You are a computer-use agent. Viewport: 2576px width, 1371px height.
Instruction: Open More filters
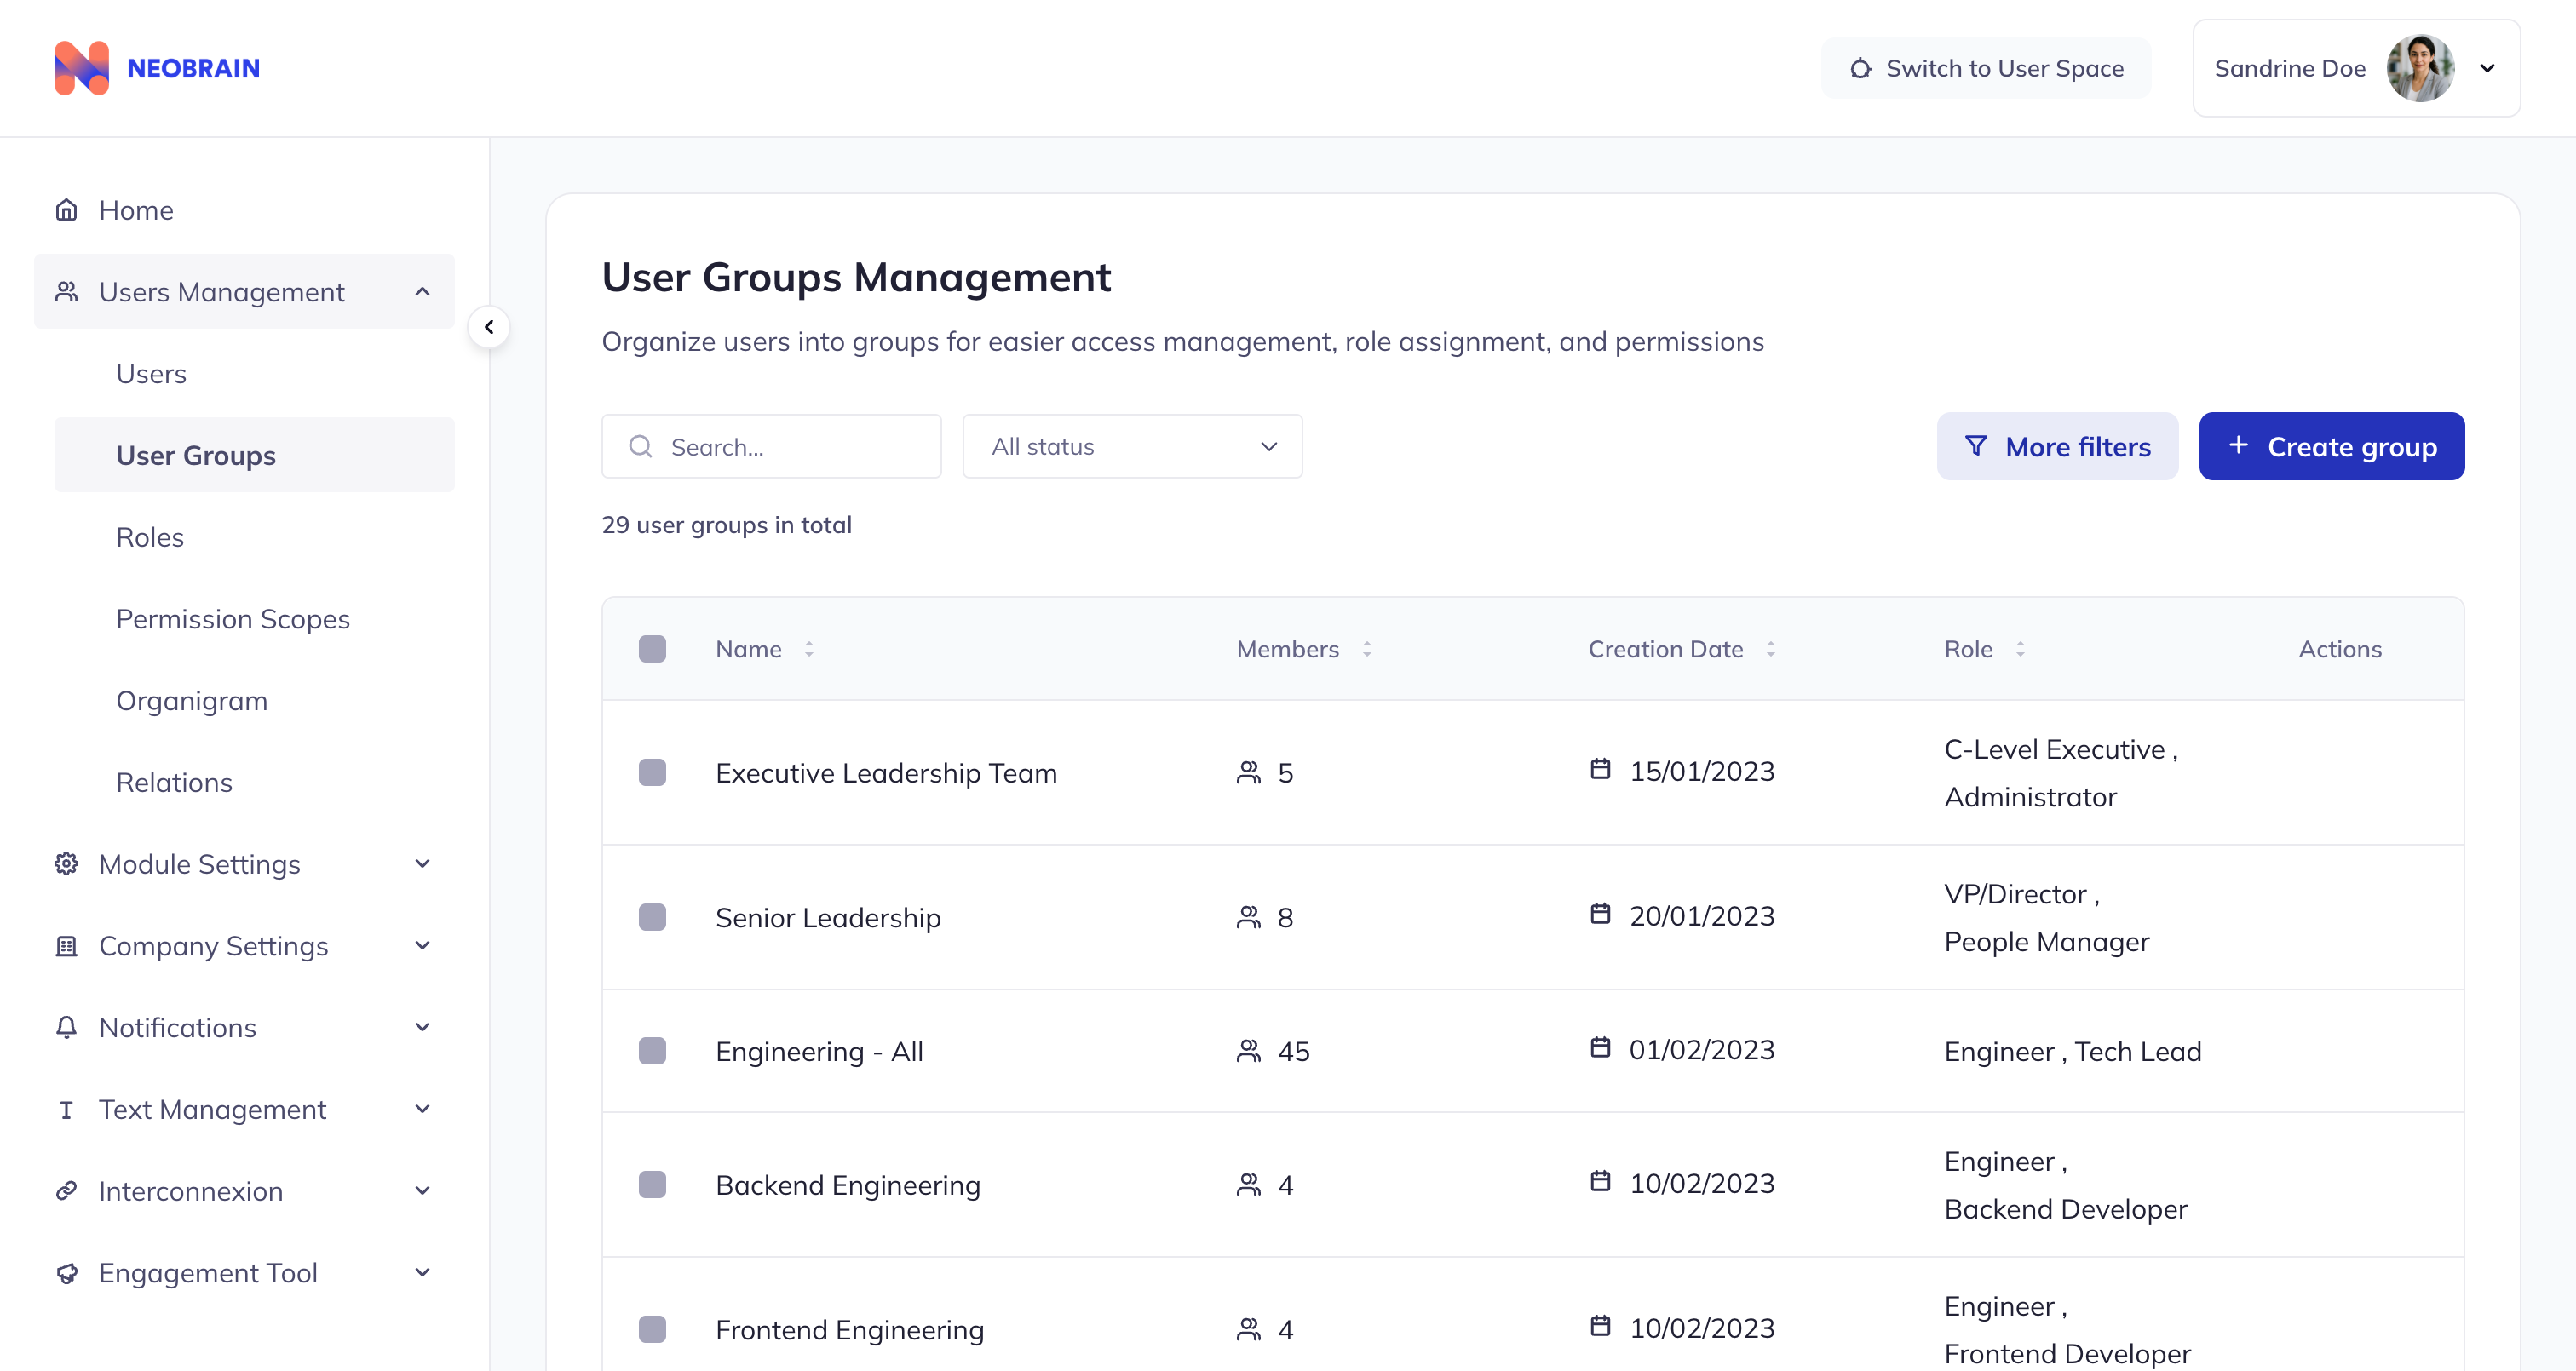point(2057,446)
